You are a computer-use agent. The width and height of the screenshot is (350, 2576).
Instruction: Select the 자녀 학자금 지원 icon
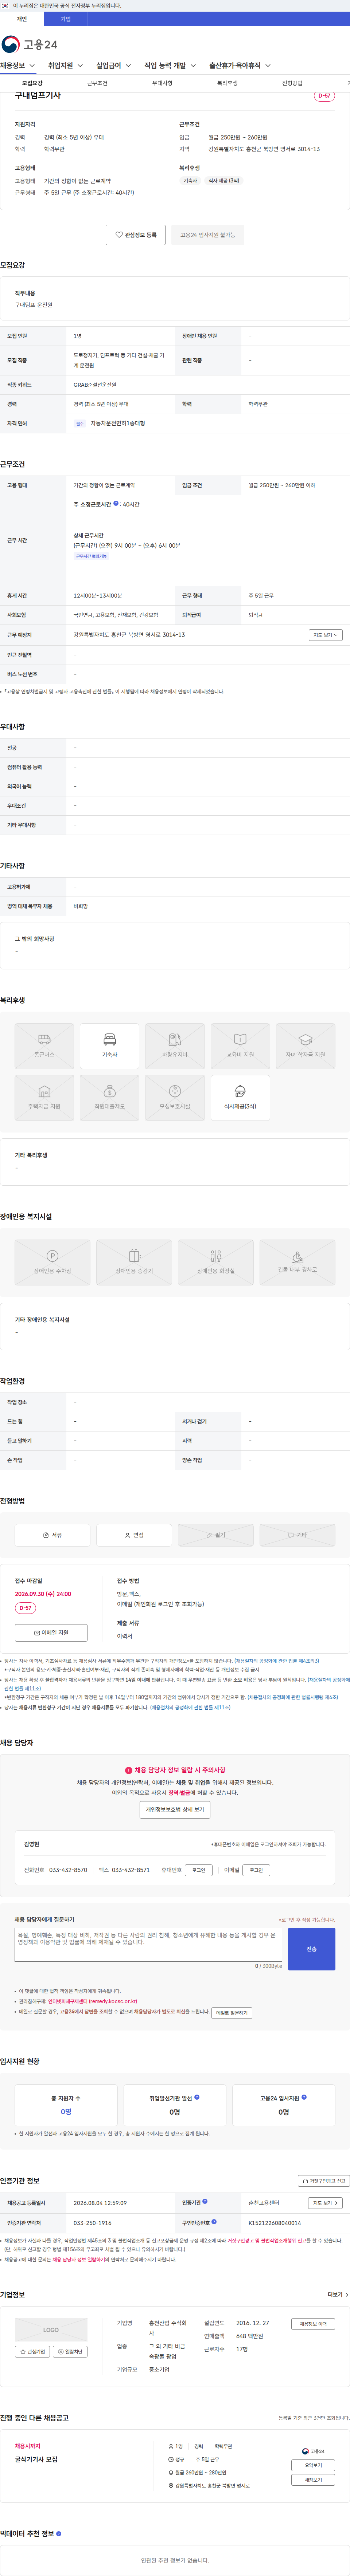tap(306, 1046)
